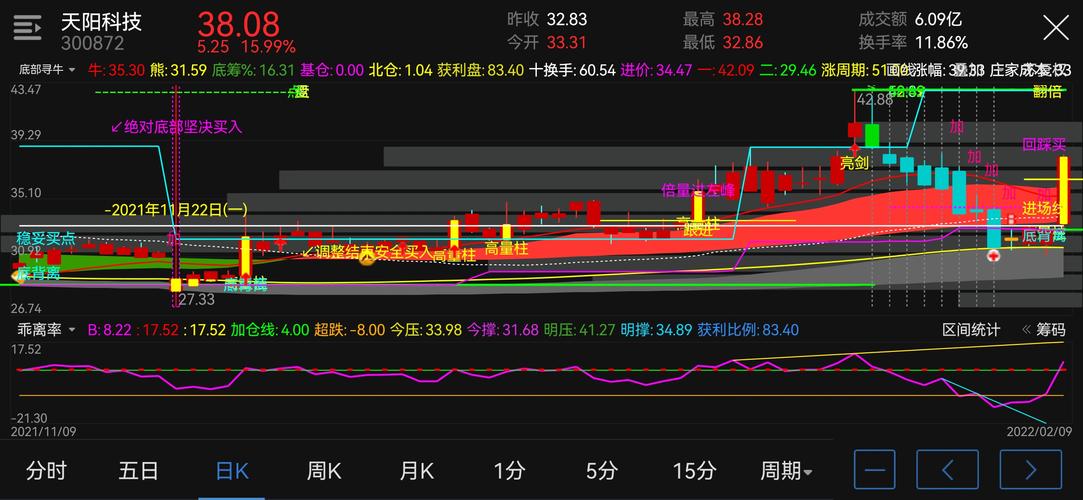Open the hamburger menu icon
Image resolution: width=1083 pixels, height=500 pixels.
click(28, 29)
